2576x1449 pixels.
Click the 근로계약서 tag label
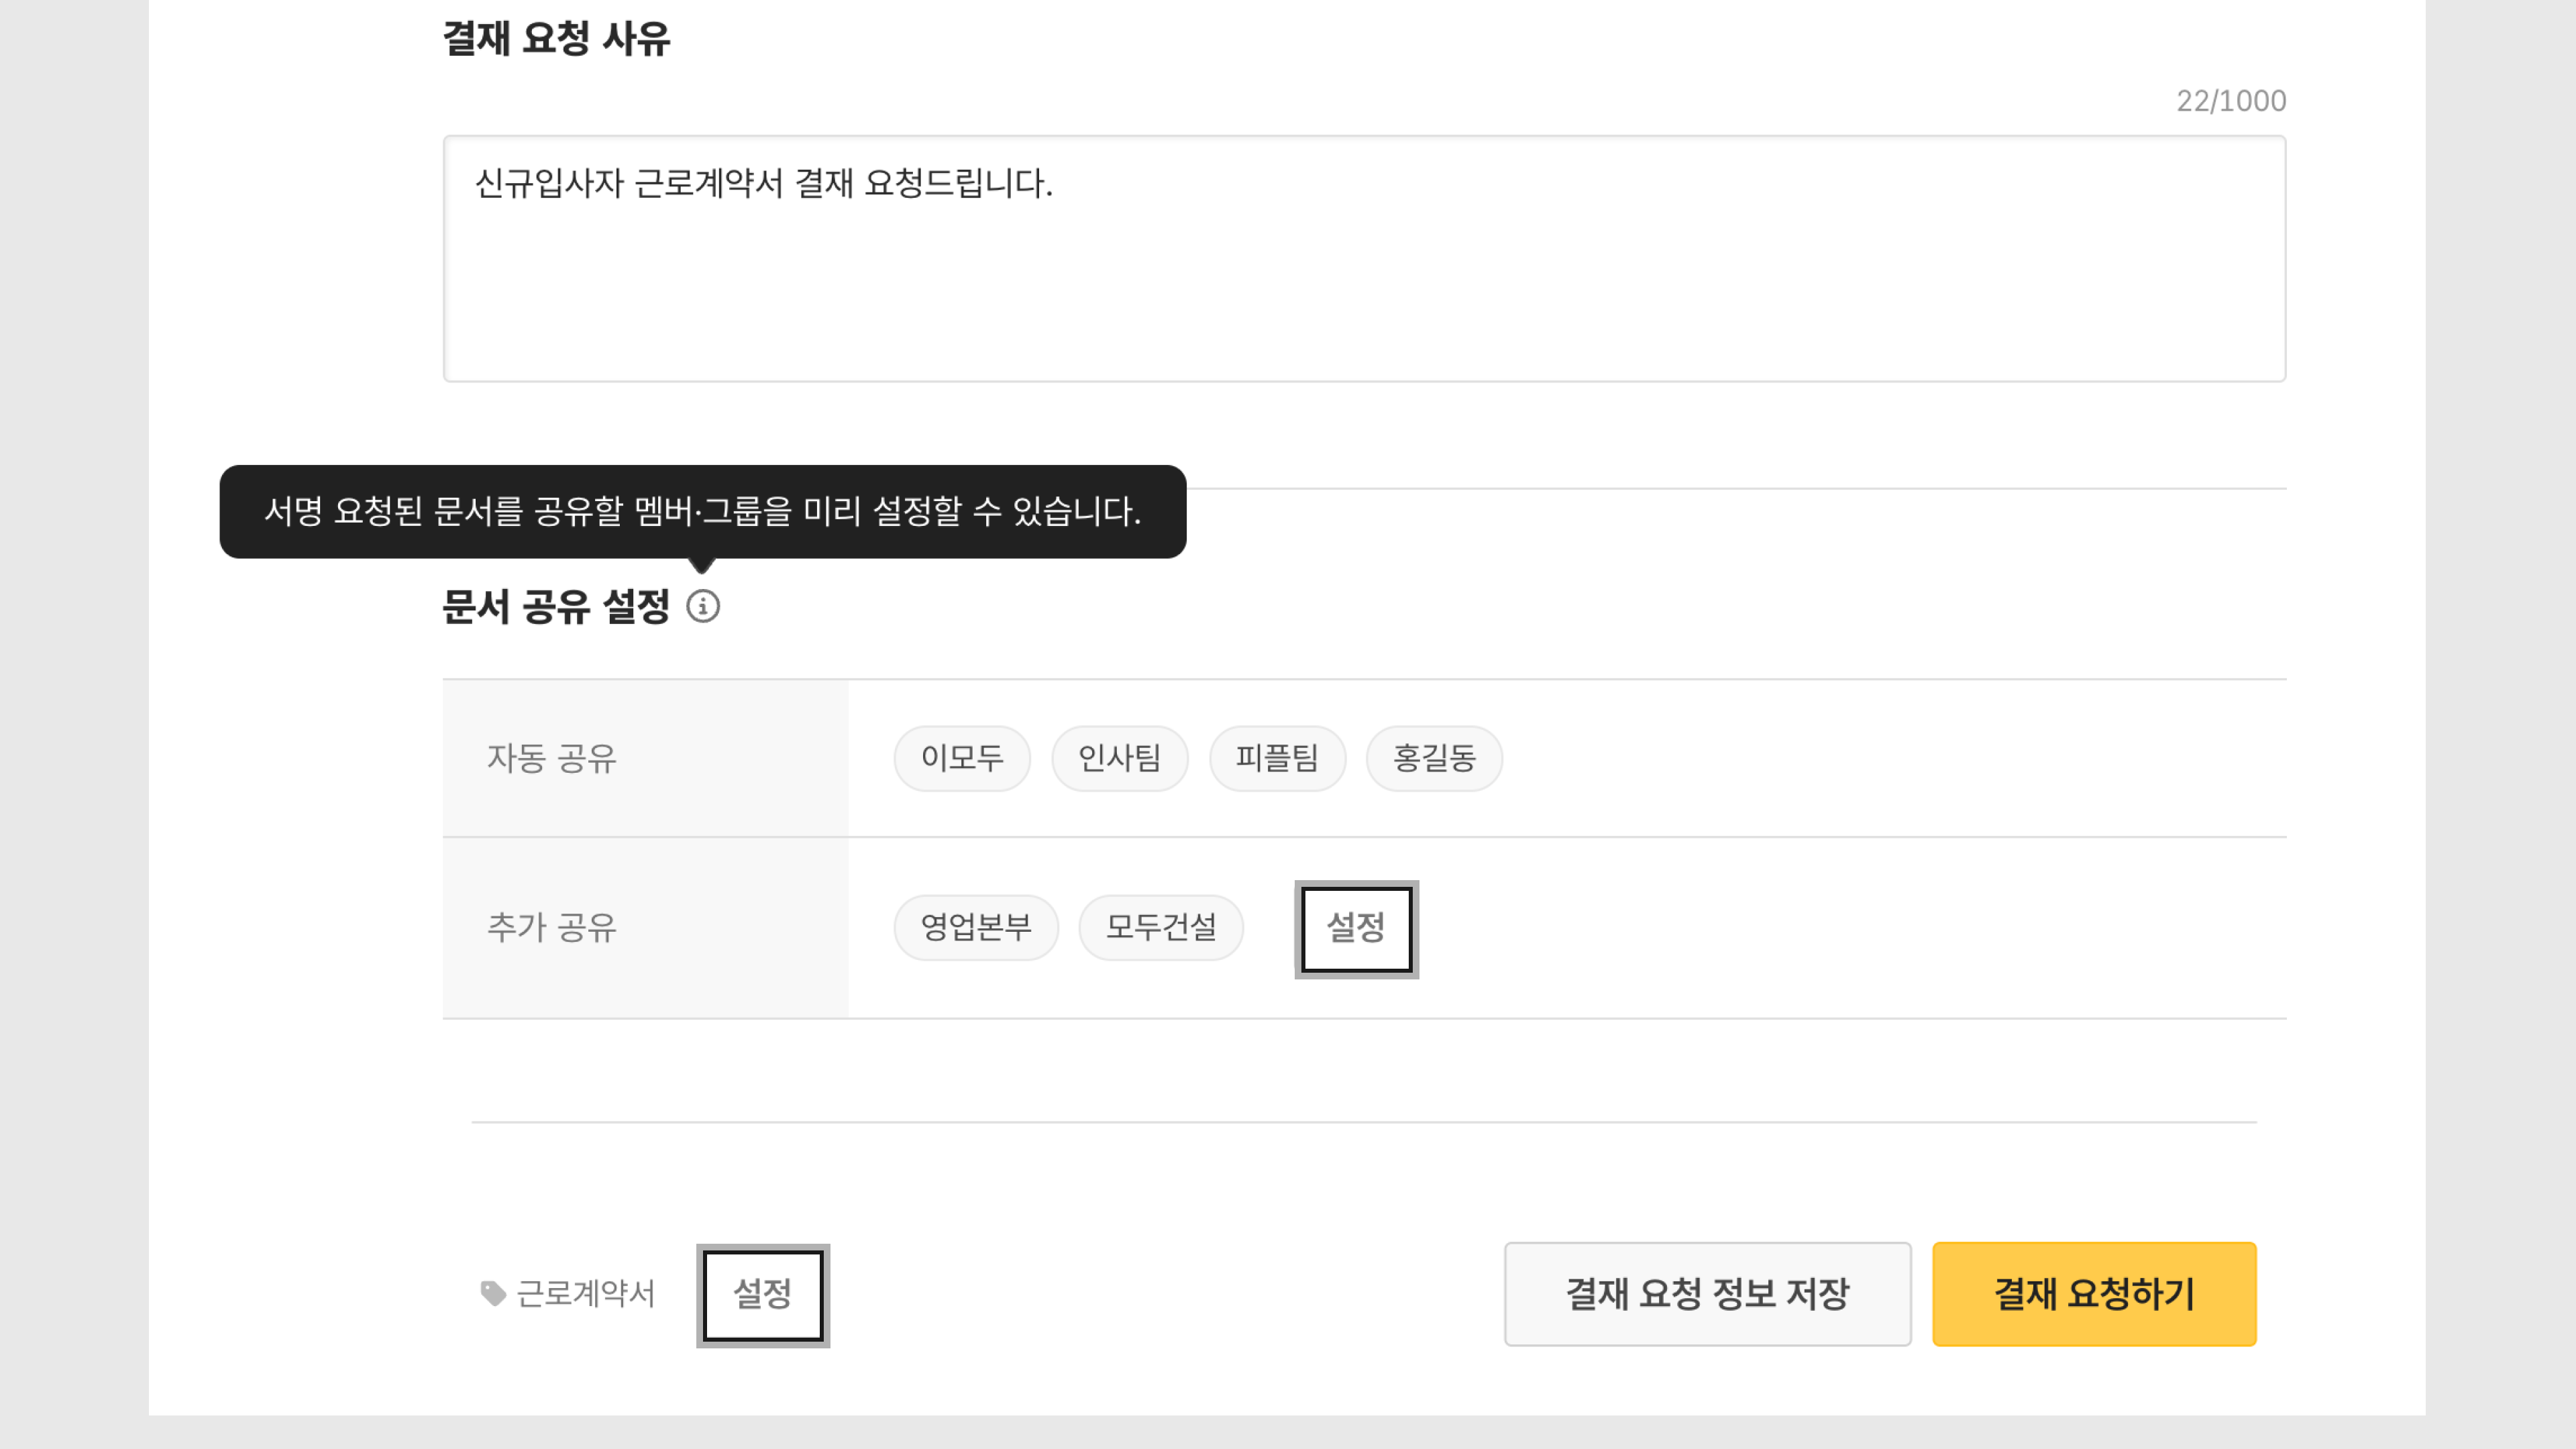click(586, 1294)
